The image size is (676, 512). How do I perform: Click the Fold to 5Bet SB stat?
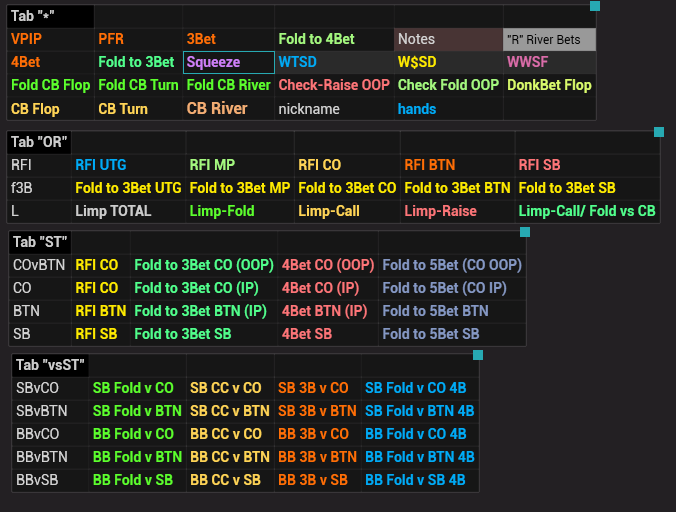(430, 334)
